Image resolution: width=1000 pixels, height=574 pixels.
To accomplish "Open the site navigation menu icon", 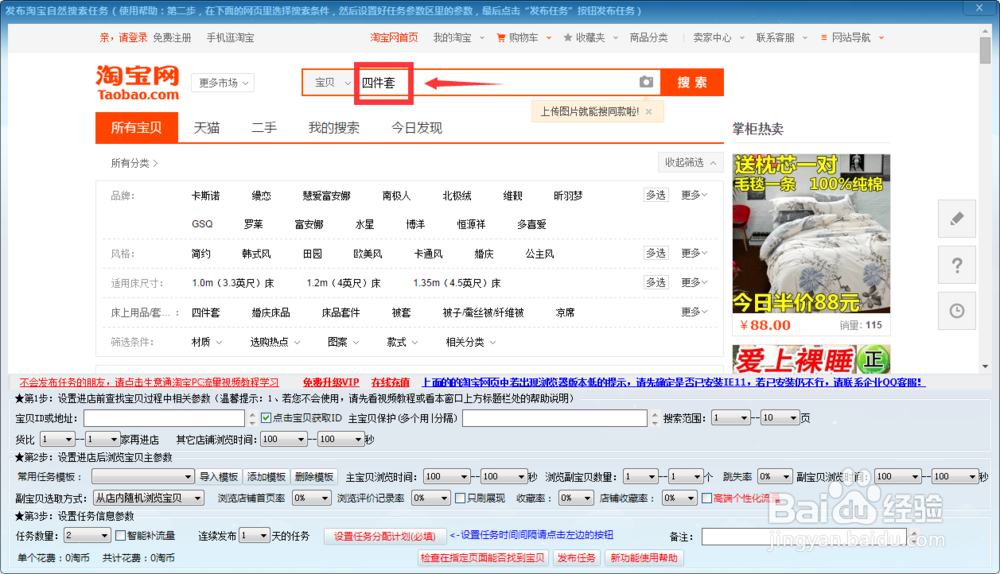I will (824, 38).
